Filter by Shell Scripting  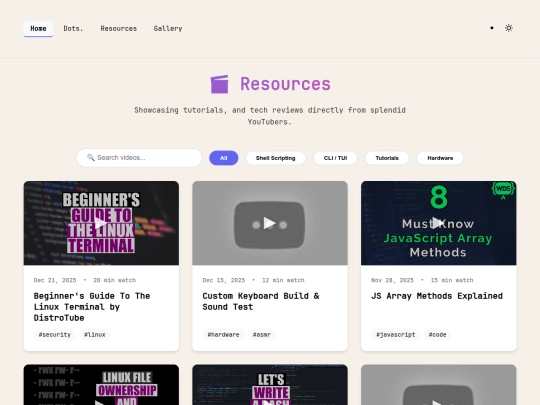click(x=276, y=158)
